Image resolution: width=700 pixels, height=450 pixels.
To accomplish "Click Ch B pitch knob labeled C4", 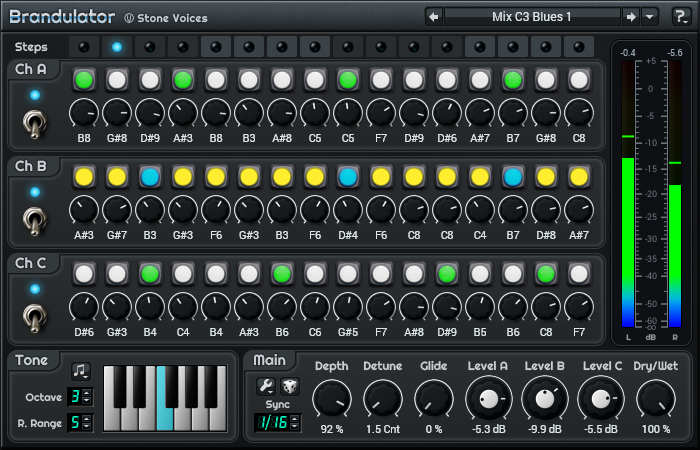I will (x=480, y=209).
